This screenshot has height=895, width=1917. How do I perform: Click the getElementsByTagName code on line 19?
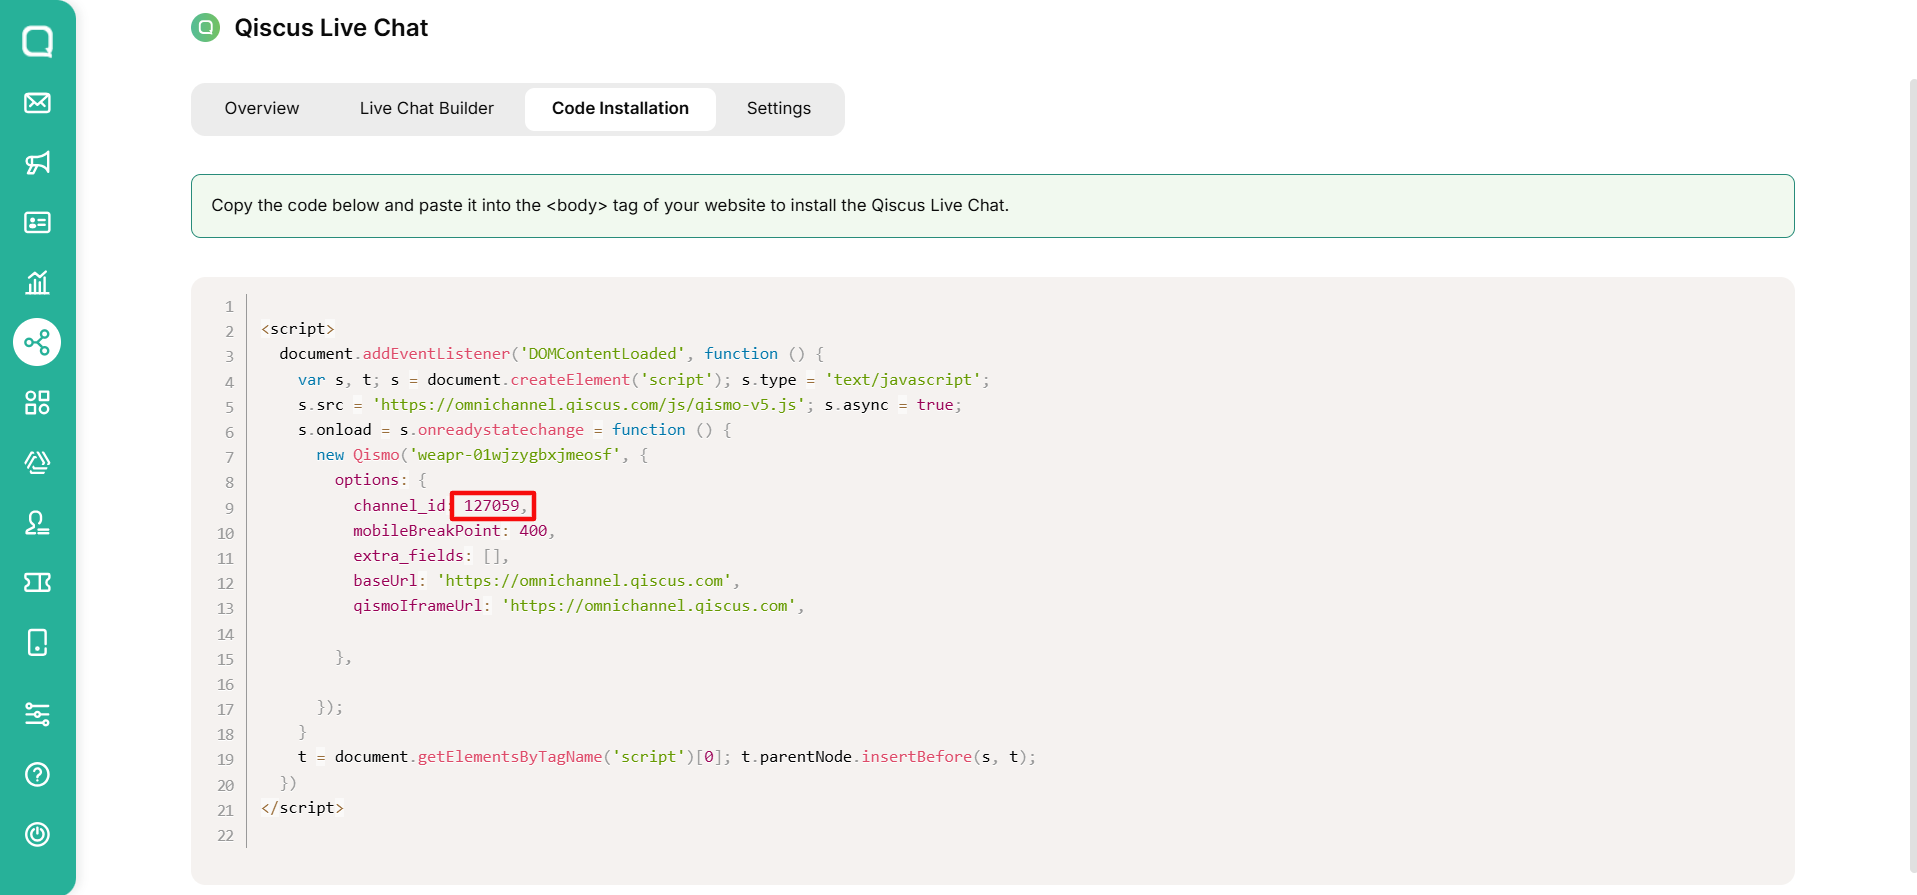coord(510,757)
